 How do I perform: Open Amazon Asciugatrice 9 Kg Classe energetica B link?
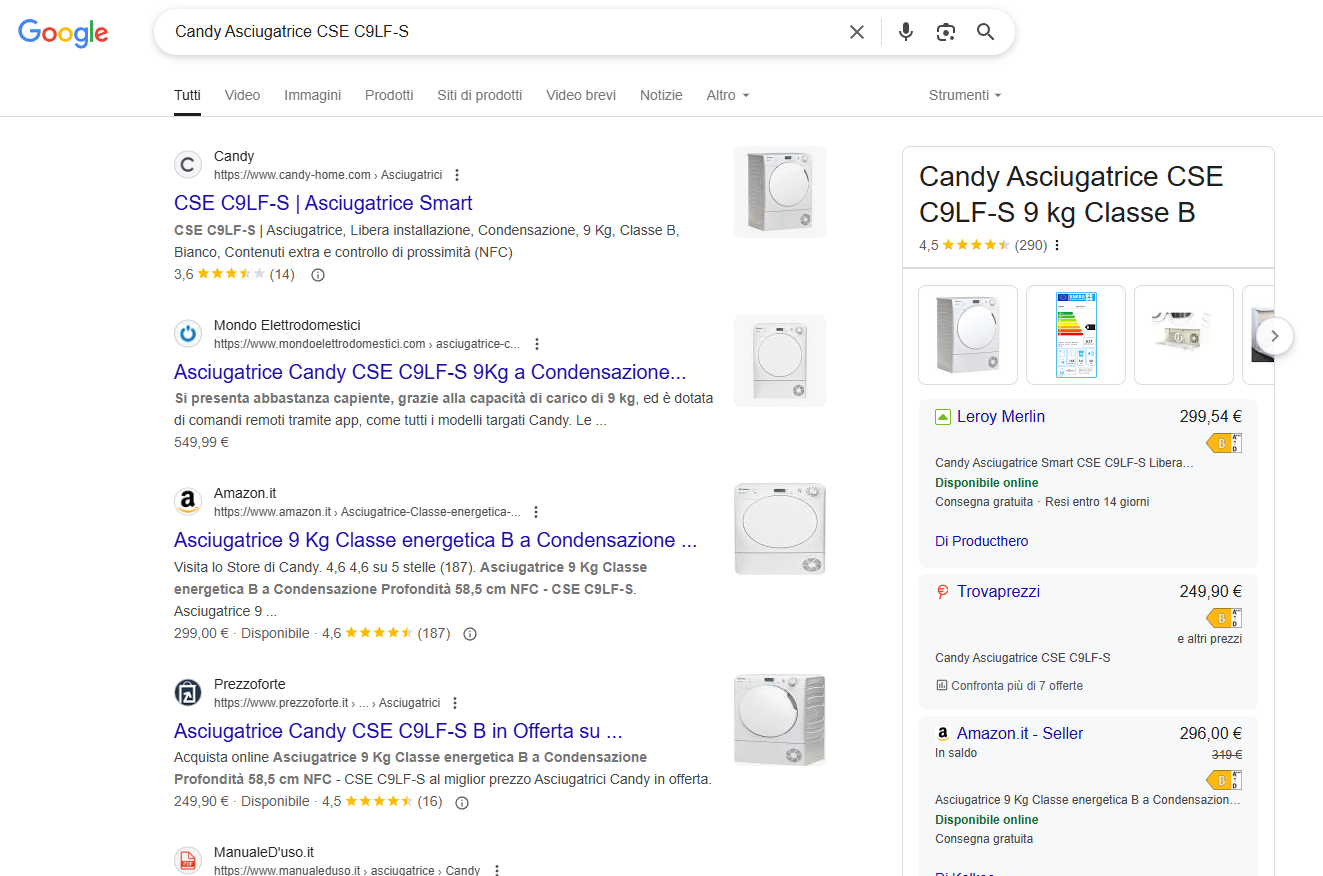435,540
